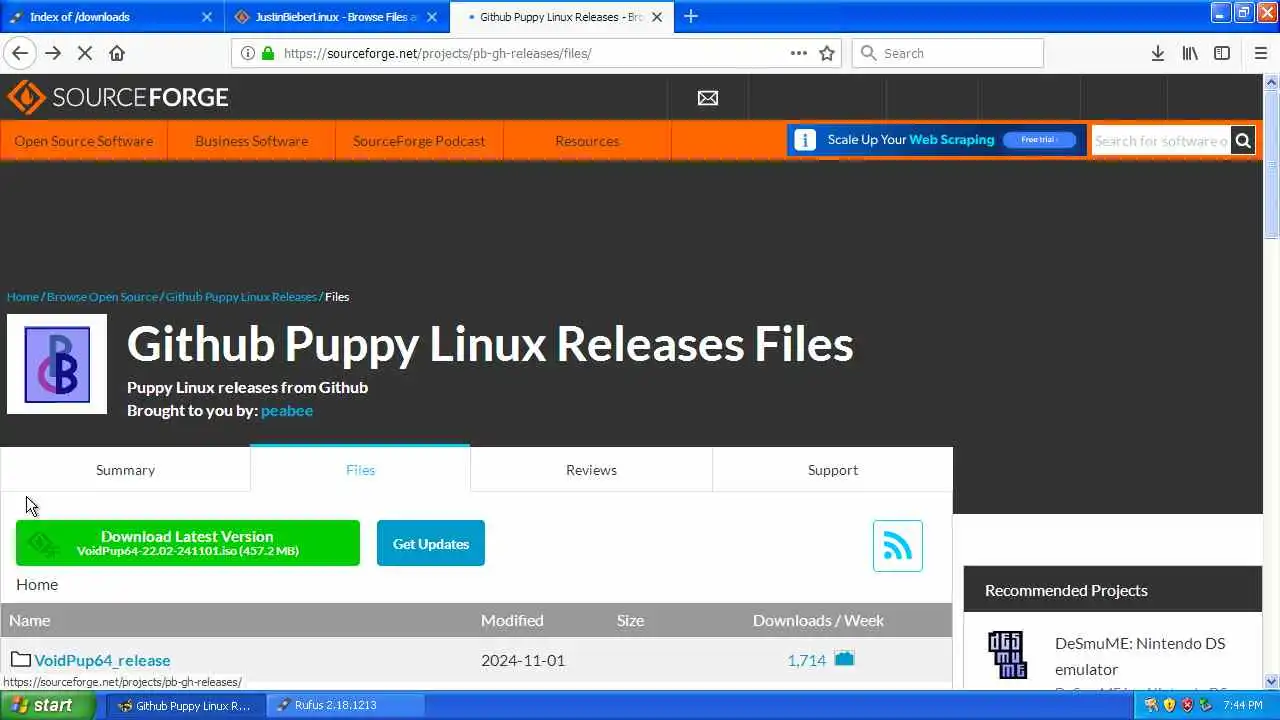Click the 1,714 downloads link
The image size is (1280, 720).
point(807,660)
